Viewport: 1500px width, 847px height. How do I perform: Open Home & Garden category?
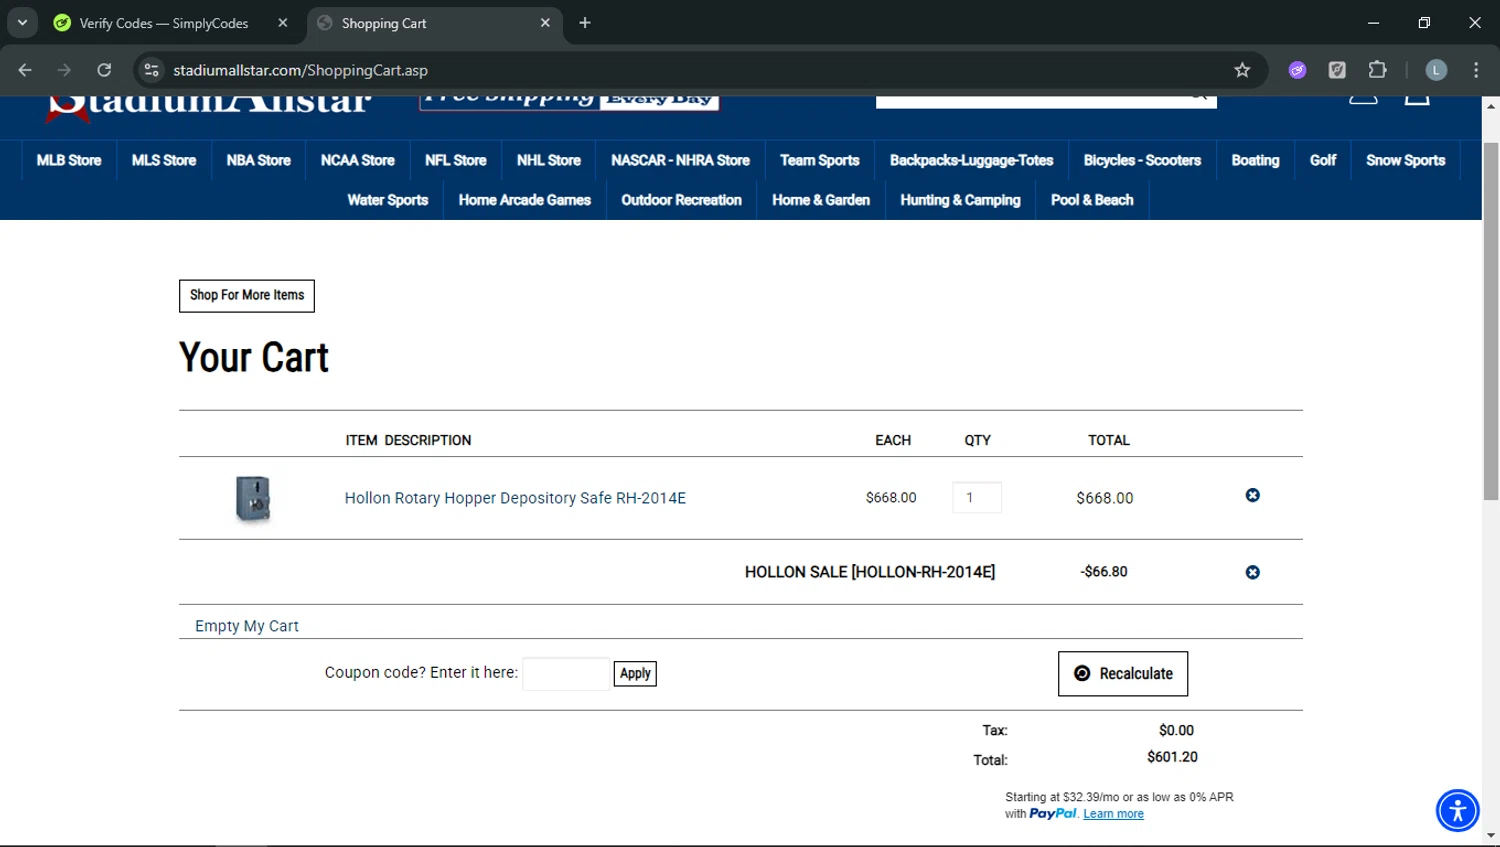820,200
